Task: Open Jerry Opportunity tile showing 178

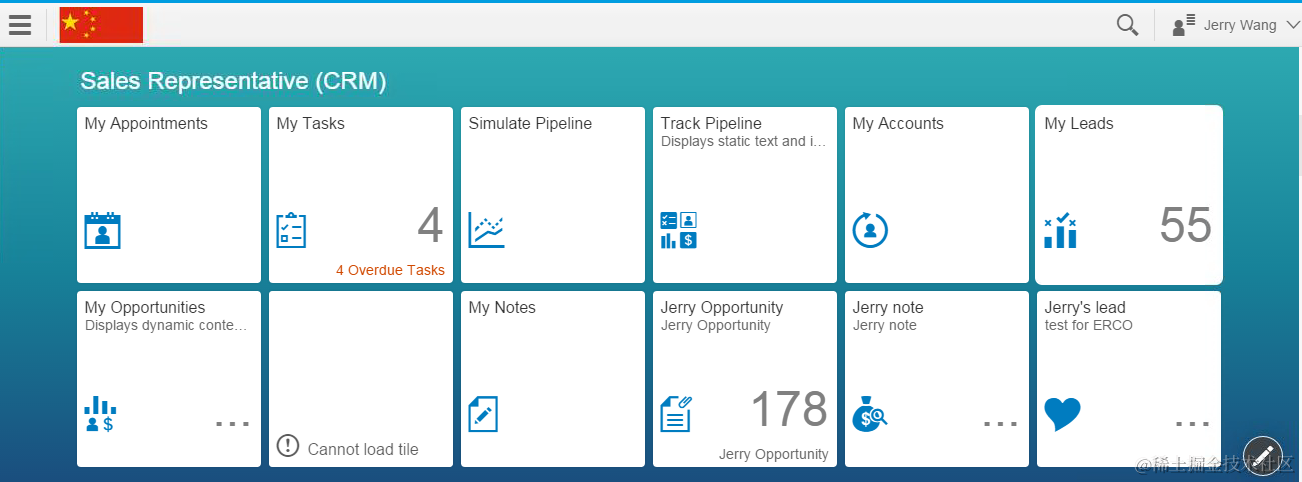Action: click(744, 378)
